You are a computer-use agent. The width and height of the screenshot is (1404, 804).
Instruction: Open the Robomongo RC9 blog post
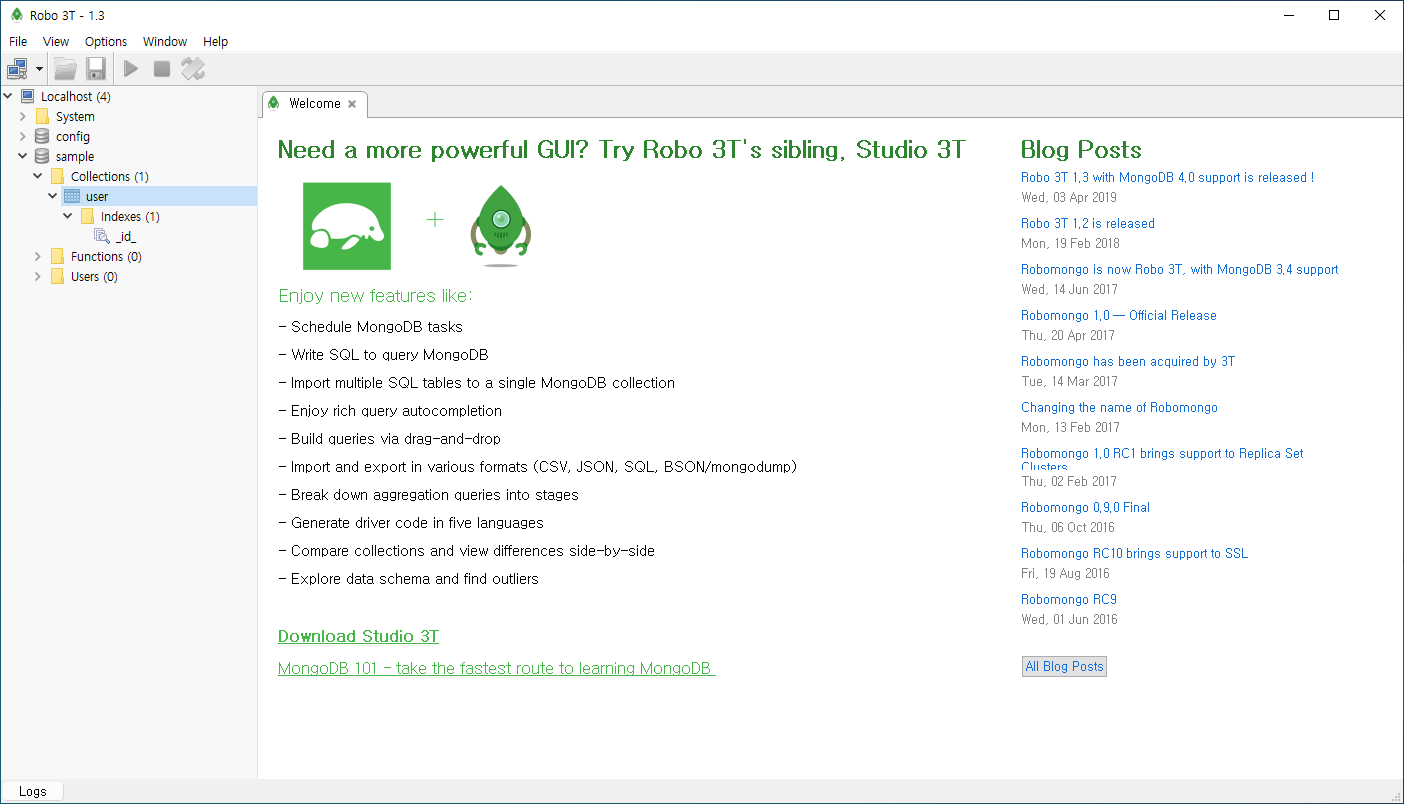click(x=1069, y=599)
